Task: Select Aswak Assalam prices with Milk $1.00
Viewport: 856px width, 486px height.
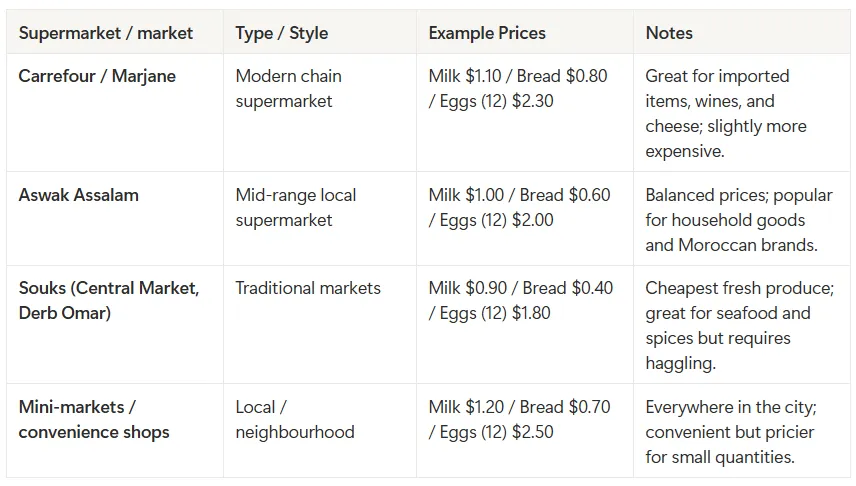Action: [519, 208]
